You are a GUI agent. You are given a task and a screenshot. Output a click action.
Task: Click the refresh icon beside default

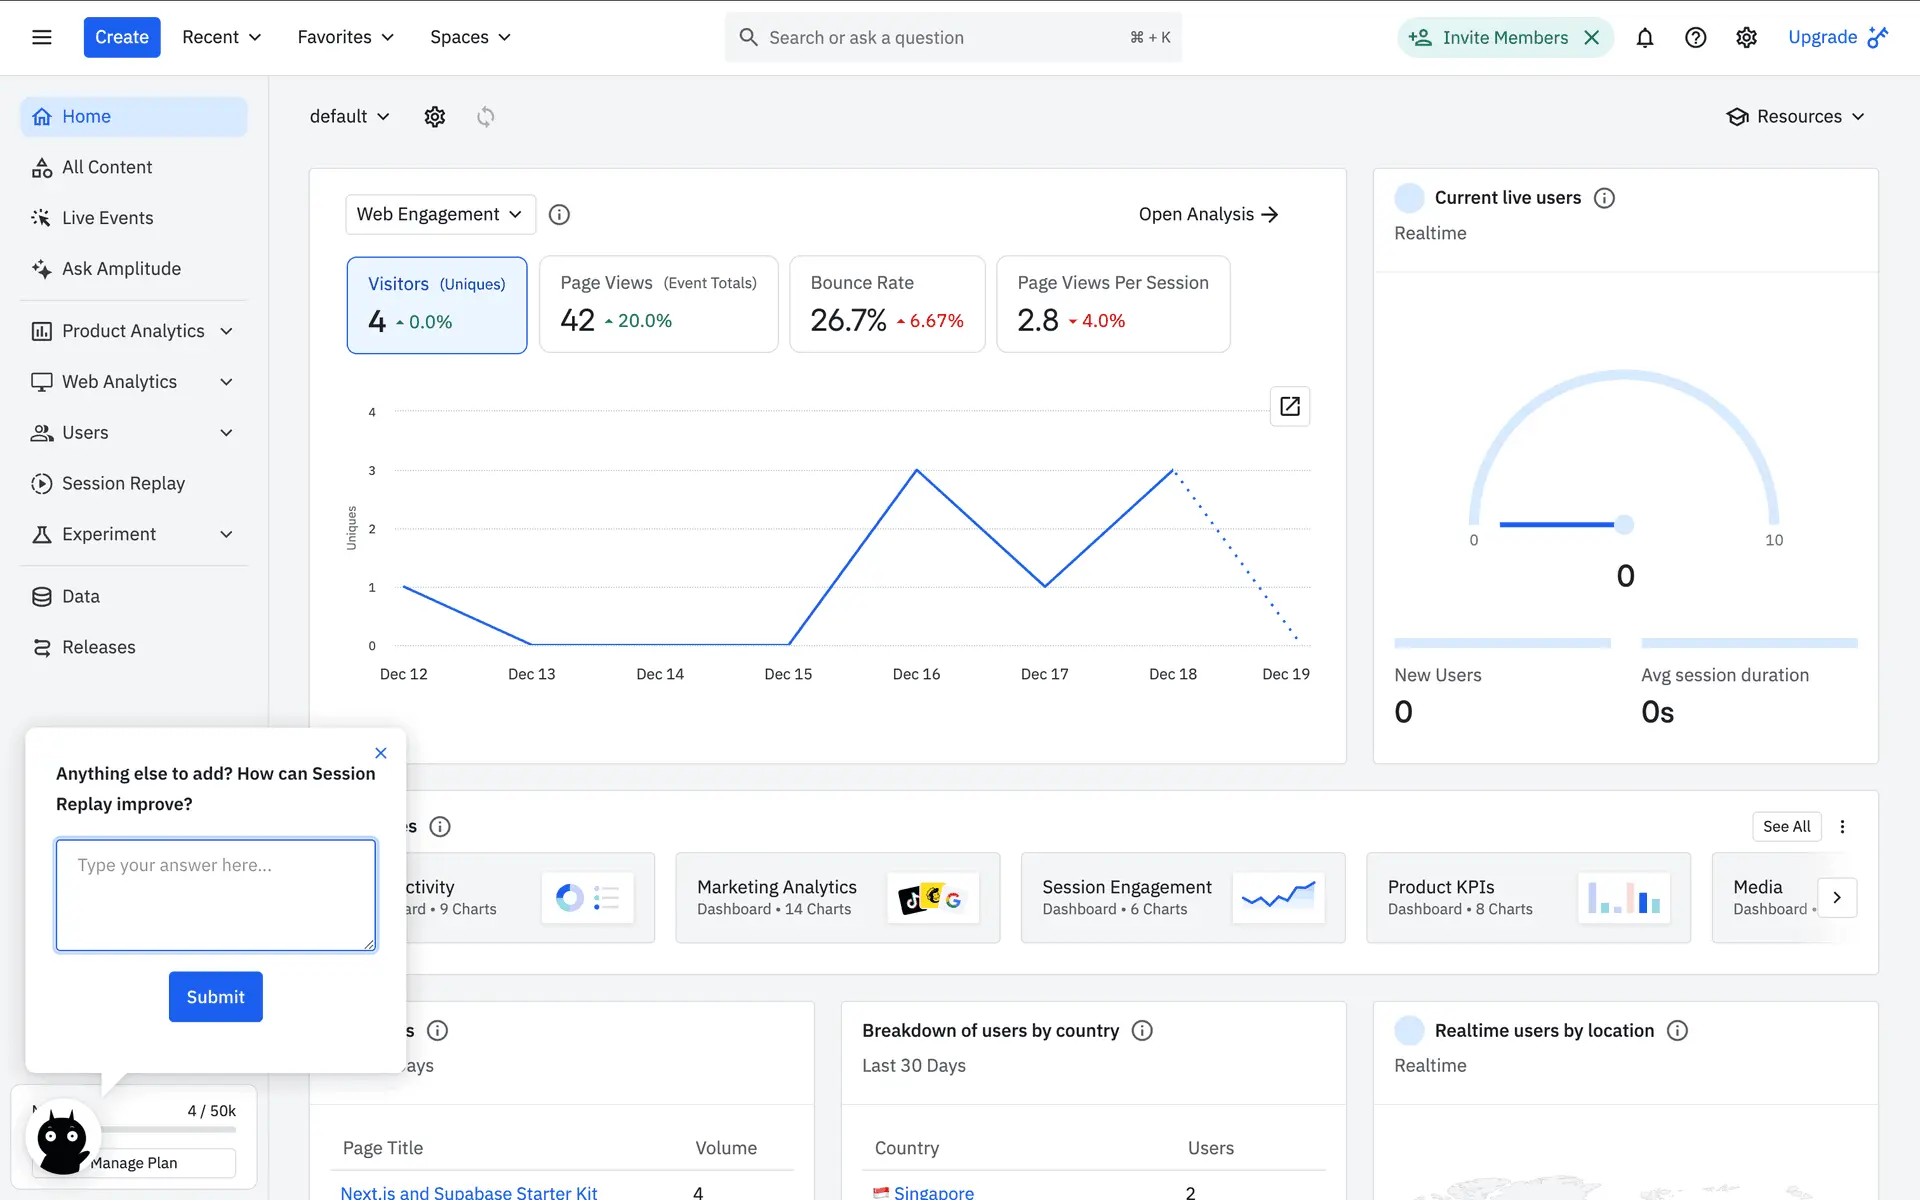point(486,117)
